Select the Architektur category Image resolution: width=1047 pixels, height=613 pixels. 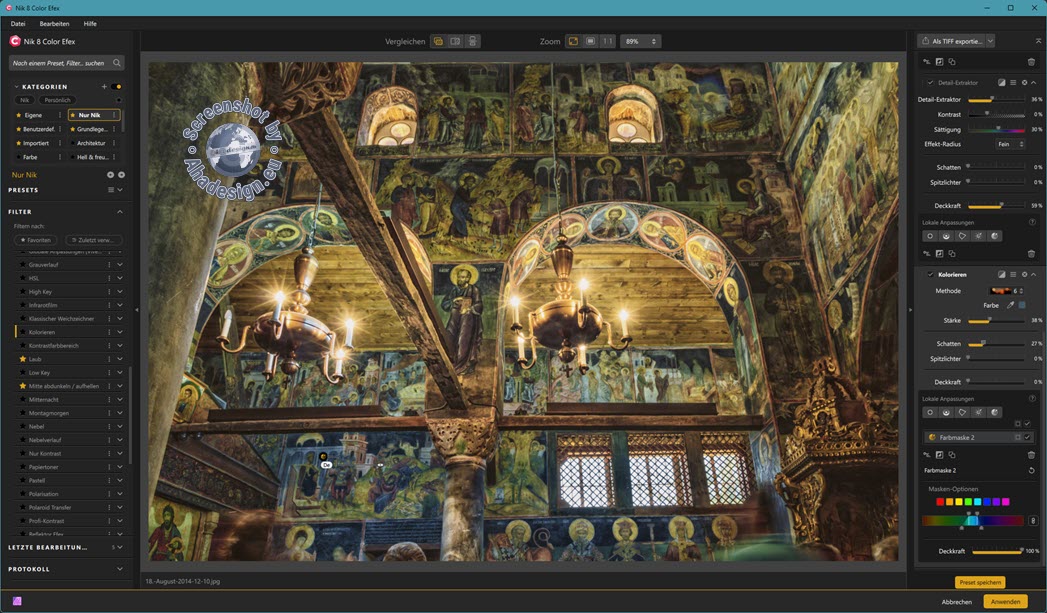coord(91,143)
